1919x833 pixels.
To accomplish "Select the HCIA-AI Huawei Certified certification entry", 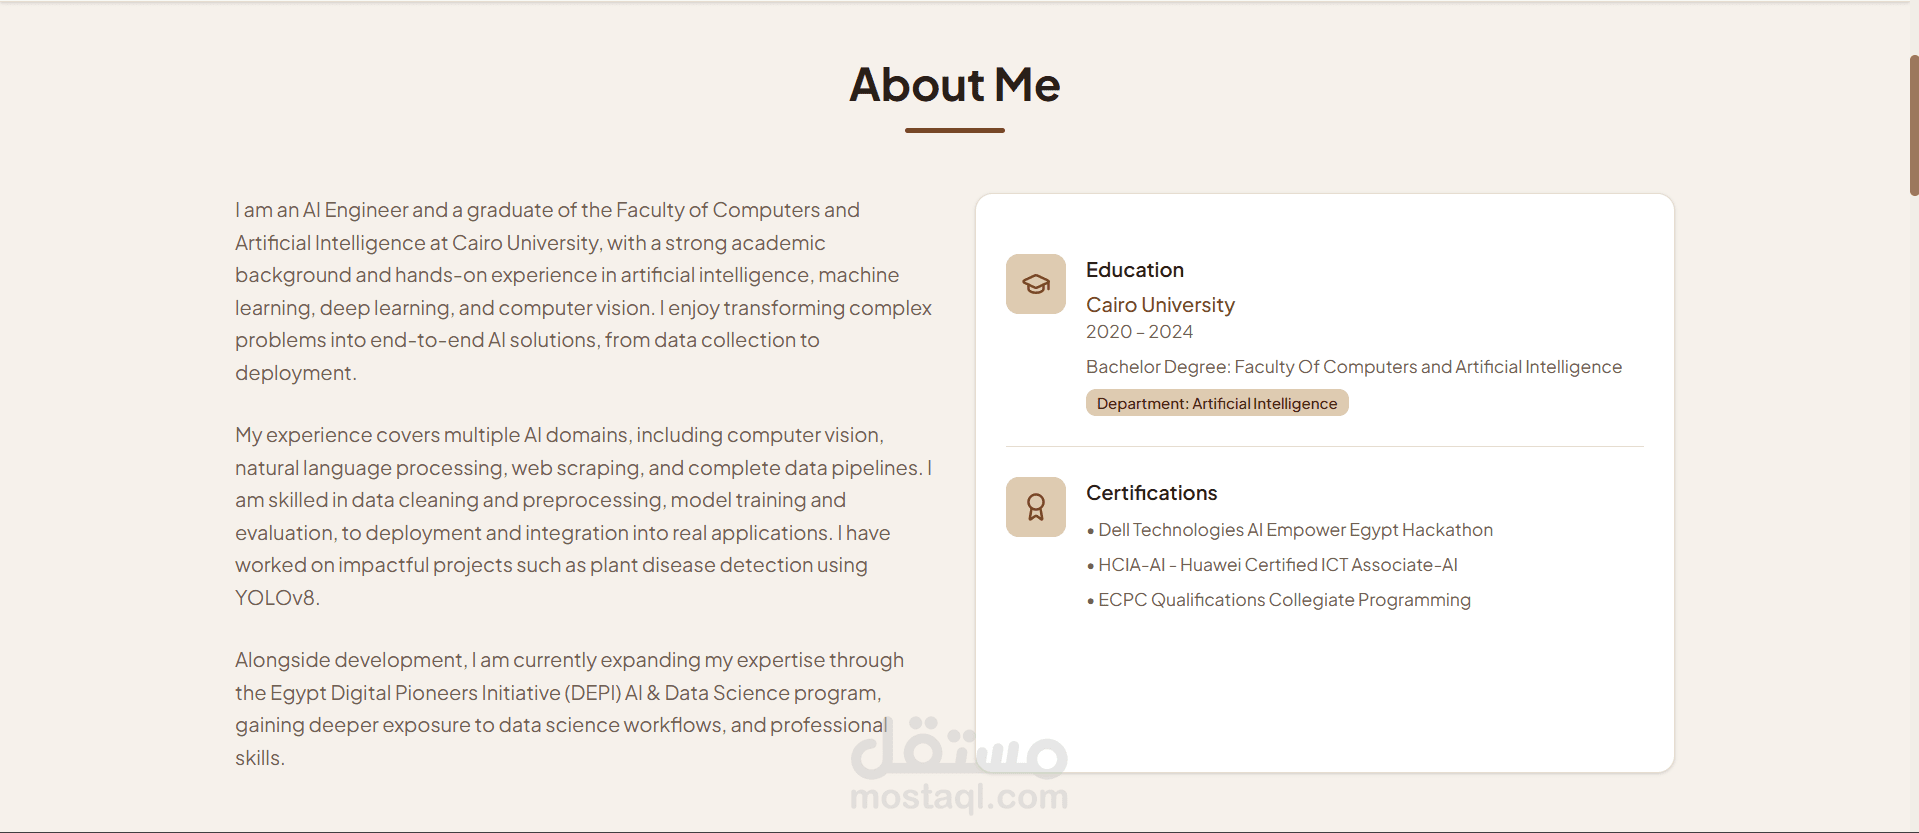I will click(x=1272, y=565).
